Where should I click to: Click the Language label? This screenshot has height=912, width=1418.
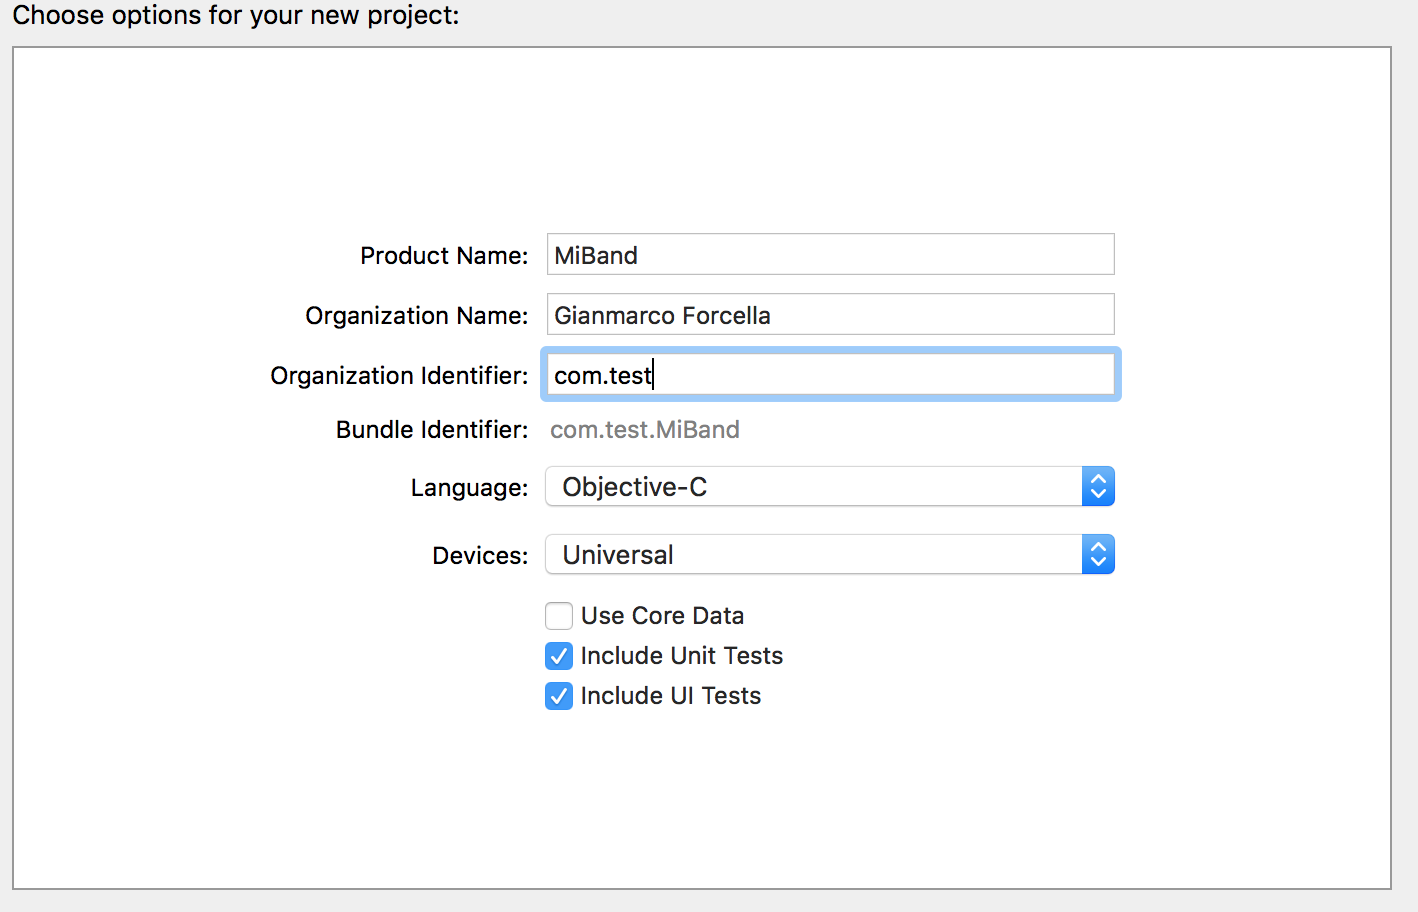point(469,487)
